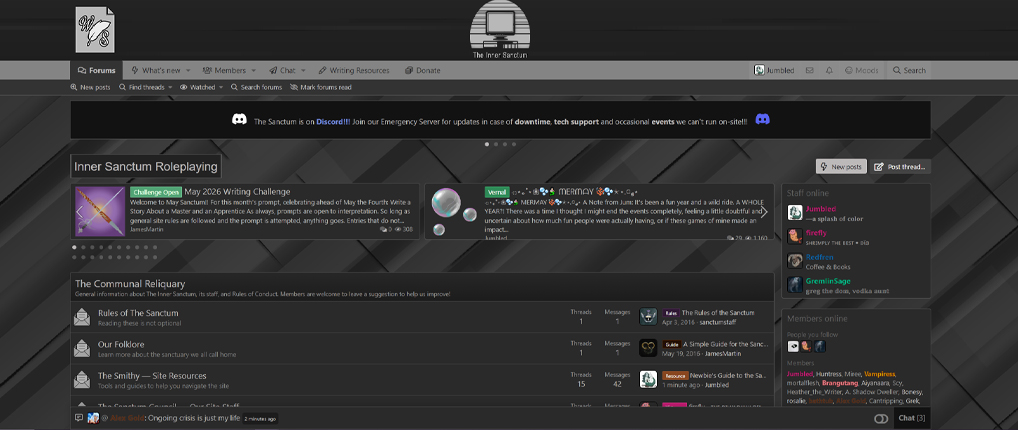Click the purple sword challenge thumbnail
Image resolution: width=1018 pixels, height=430 pixels.
[x=100, y=212]
